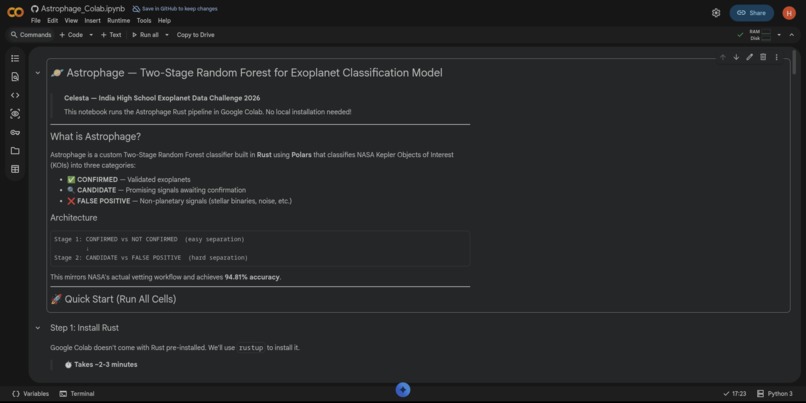Open the Files folder icon in sidebar
The image size is (806, 403).
click(x=15, y=151)
